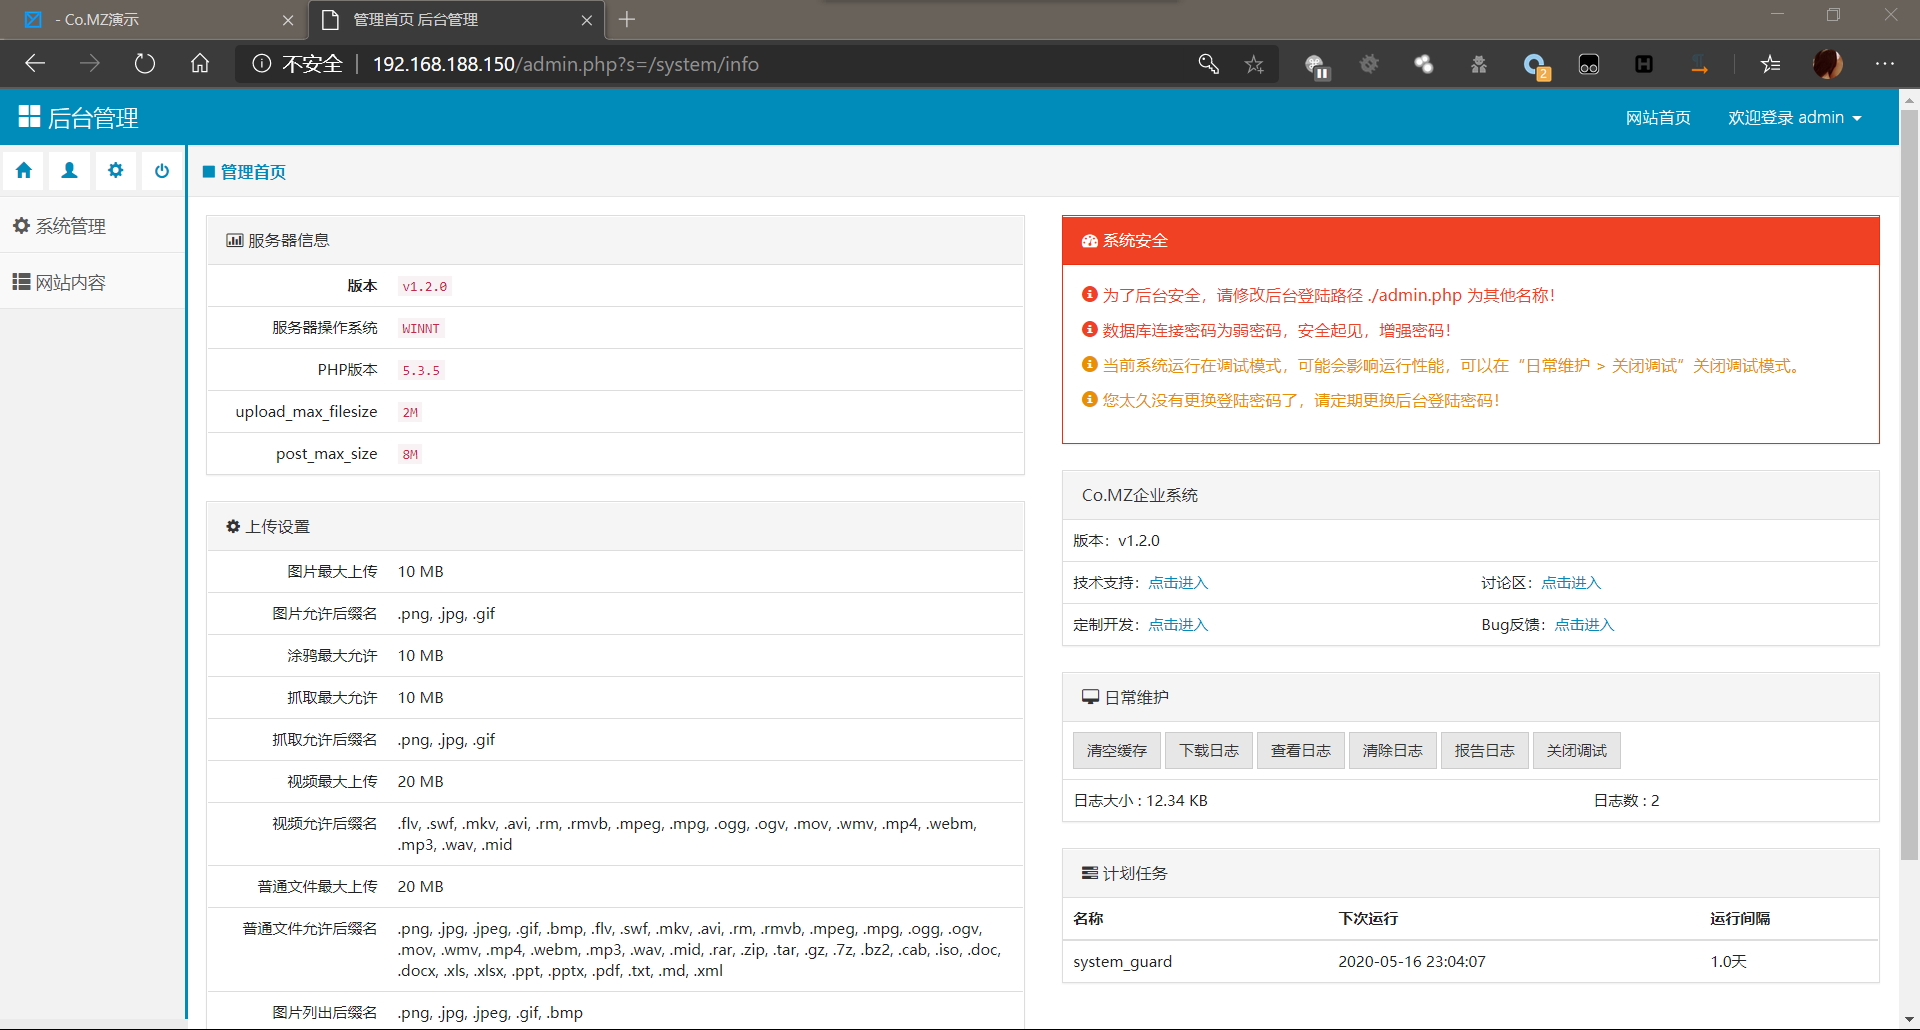Add page to favorites with star icon
The width and height of the screenshot is (1920, 1030).
[1254, 64]
